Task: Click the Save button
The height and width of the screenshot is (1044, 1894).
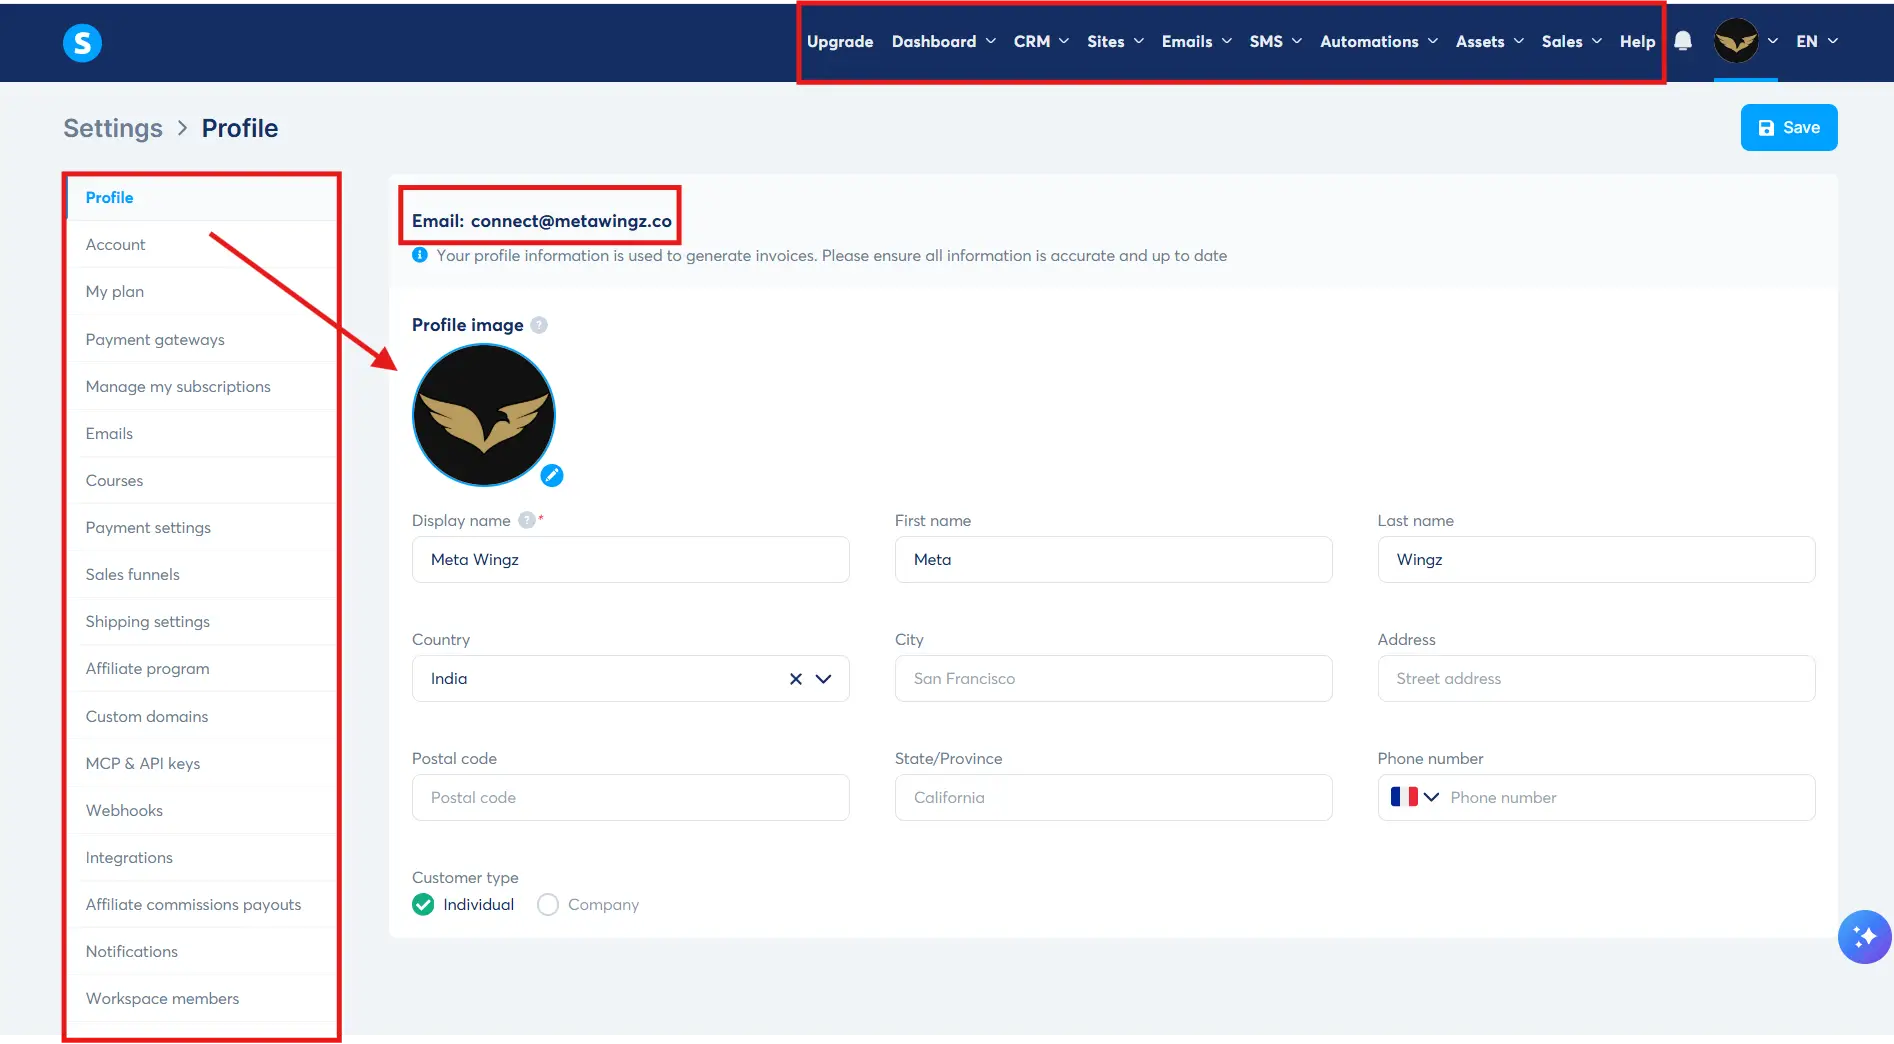Action: [x=1788, y=127]
